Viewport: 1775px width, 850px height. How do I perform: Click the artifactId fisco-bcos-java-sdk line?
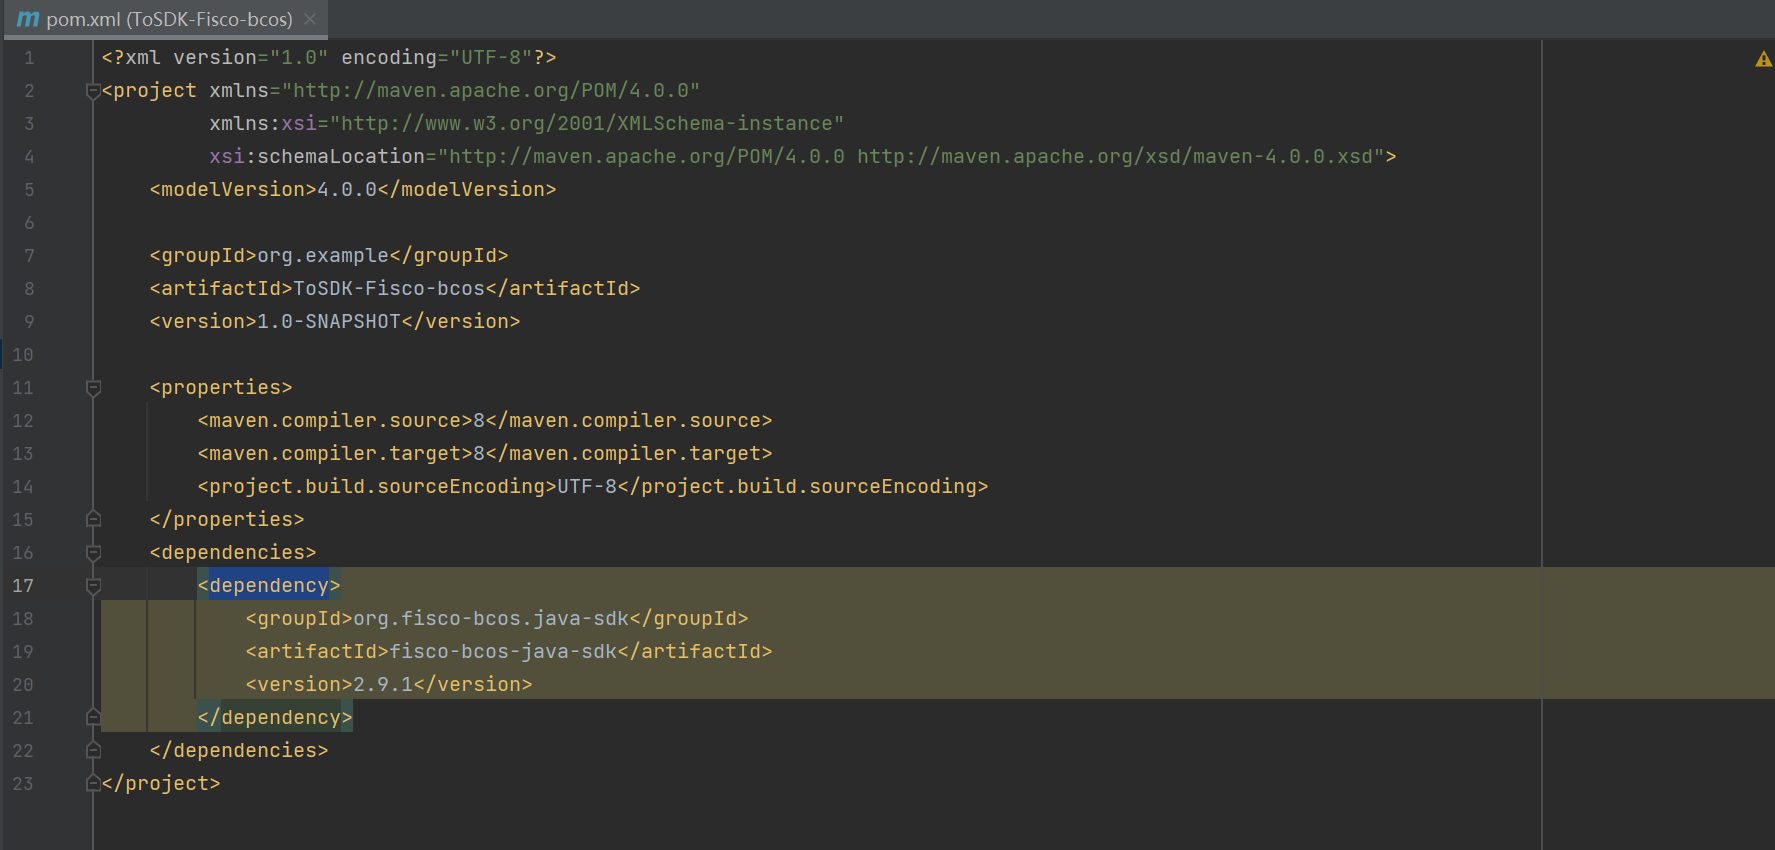(509, 652)
